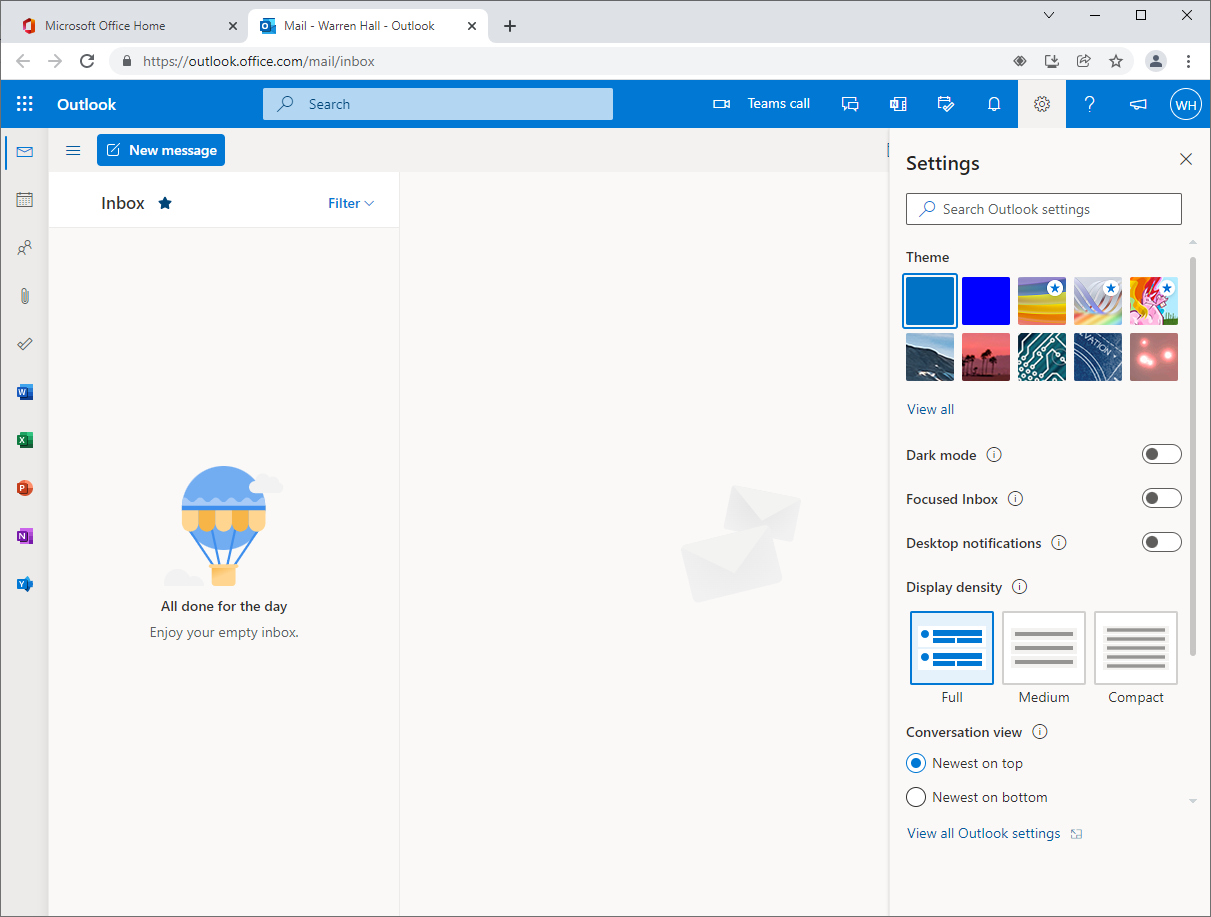Click View all themes link

coord(930,409)
